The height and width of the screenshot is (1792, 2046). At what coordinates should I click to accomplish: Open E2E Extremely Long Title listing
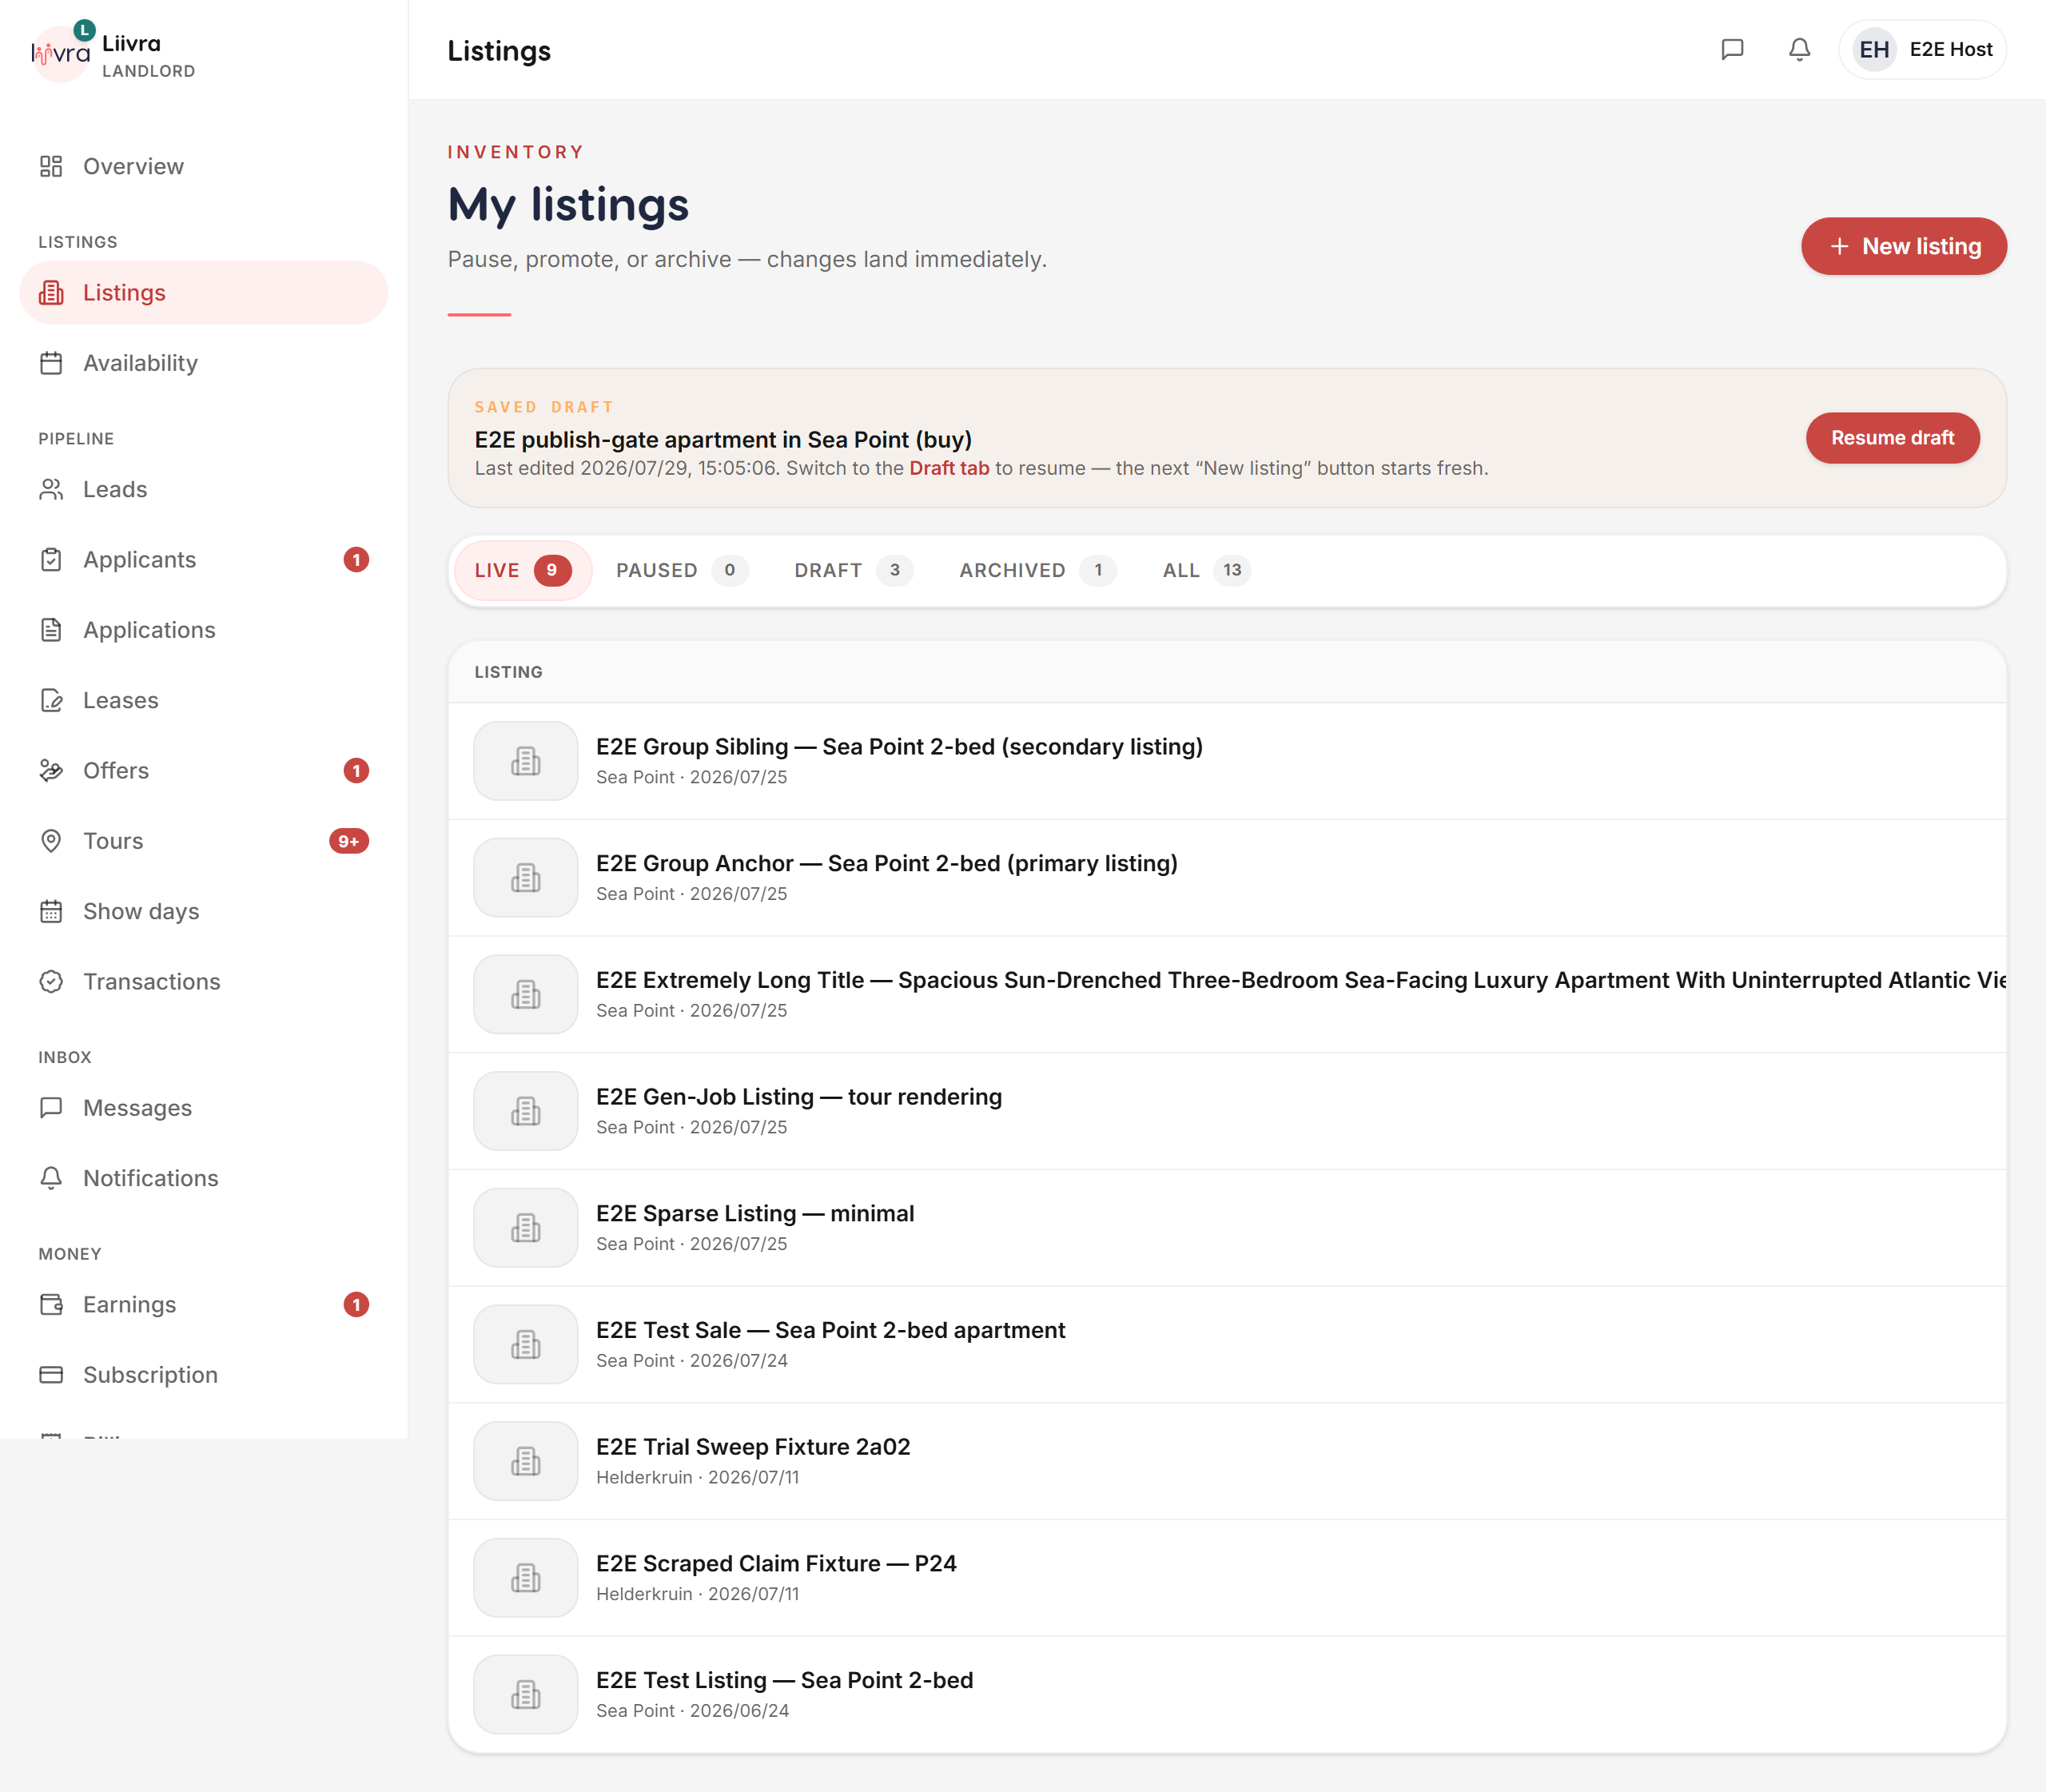[x=1227, y=994]
